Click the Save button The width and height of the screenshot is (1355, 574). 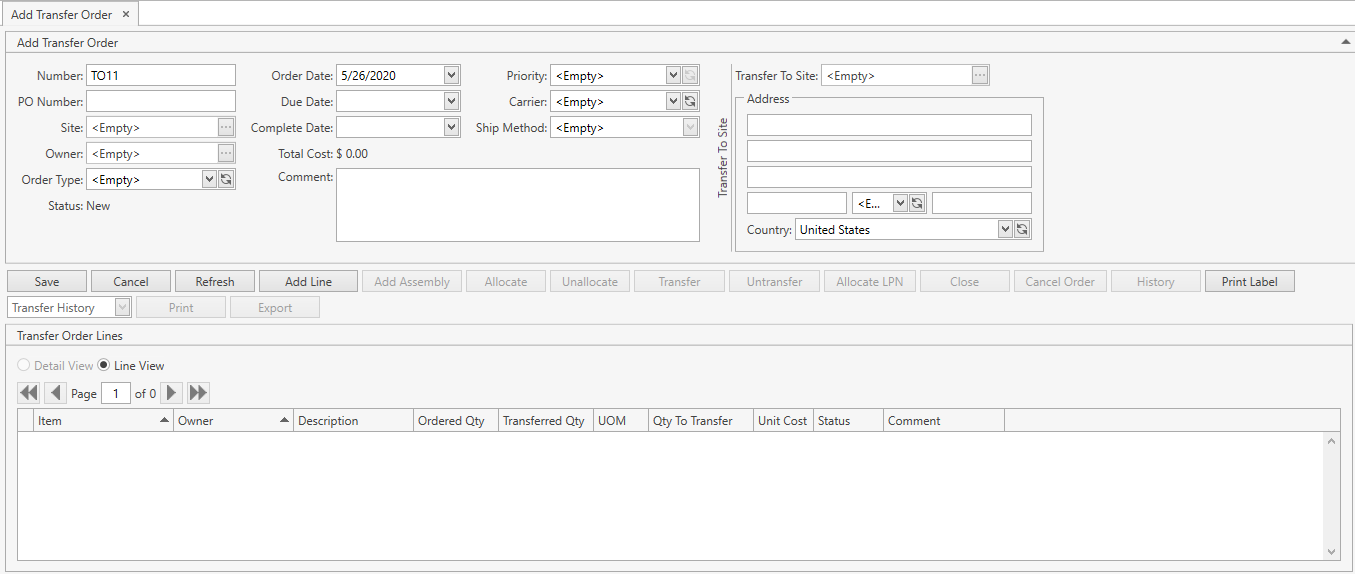point(47,282)
